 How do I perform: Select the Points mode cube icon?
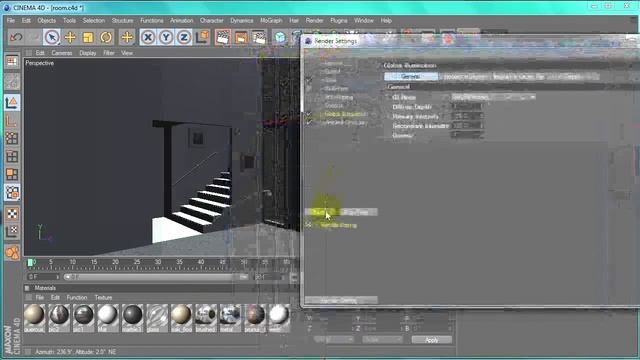coord(12,138)
